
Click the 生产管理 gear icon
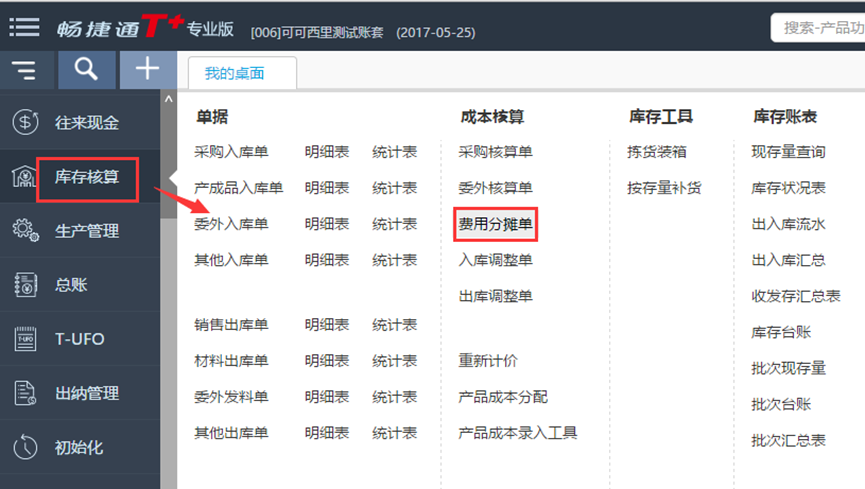25,230
